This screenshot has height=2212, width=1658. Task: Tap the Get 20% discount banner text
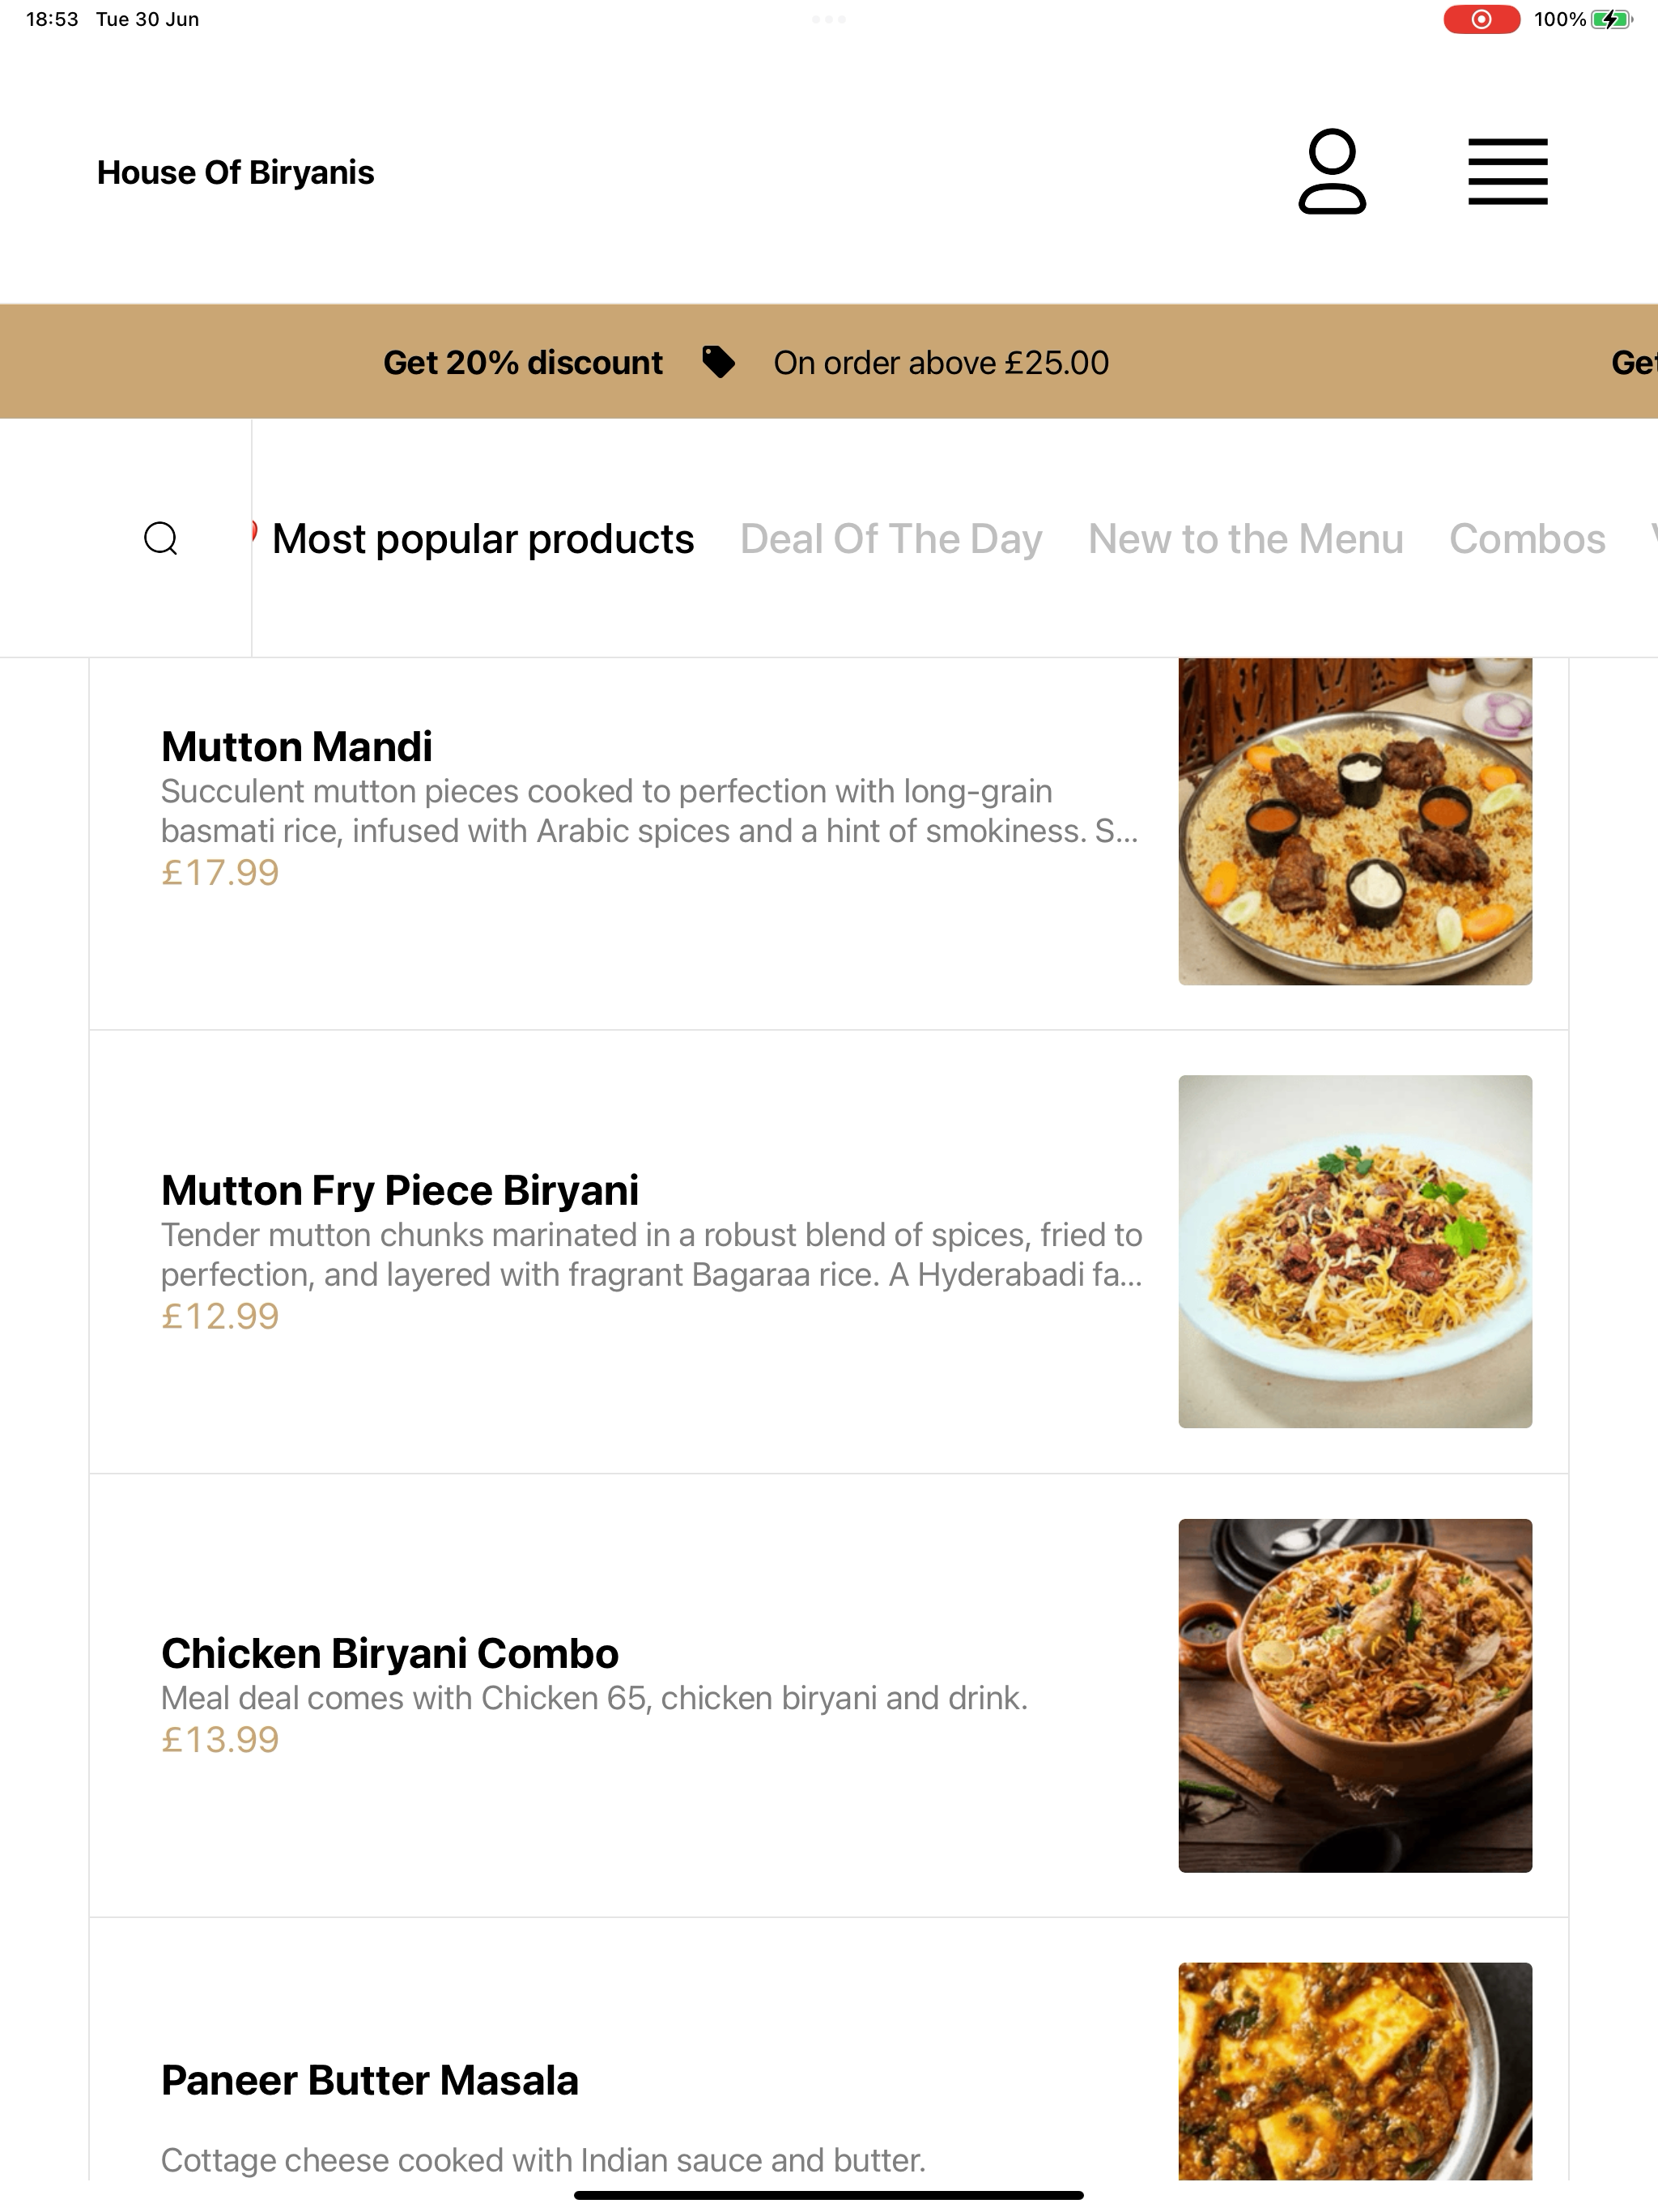pos(523,362)
